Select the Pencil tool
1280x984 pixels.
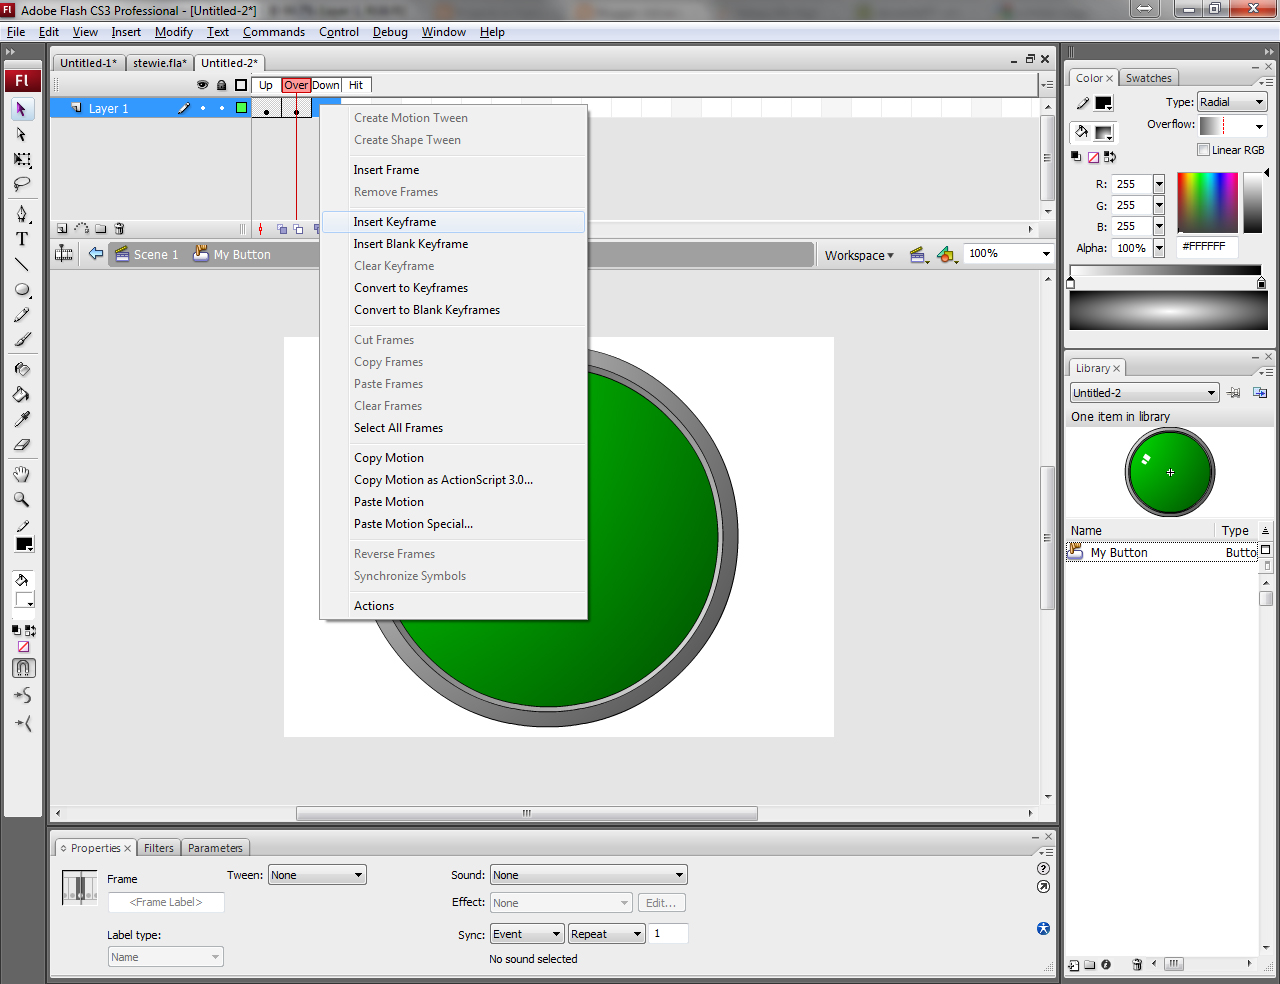[x=21, y=315]
